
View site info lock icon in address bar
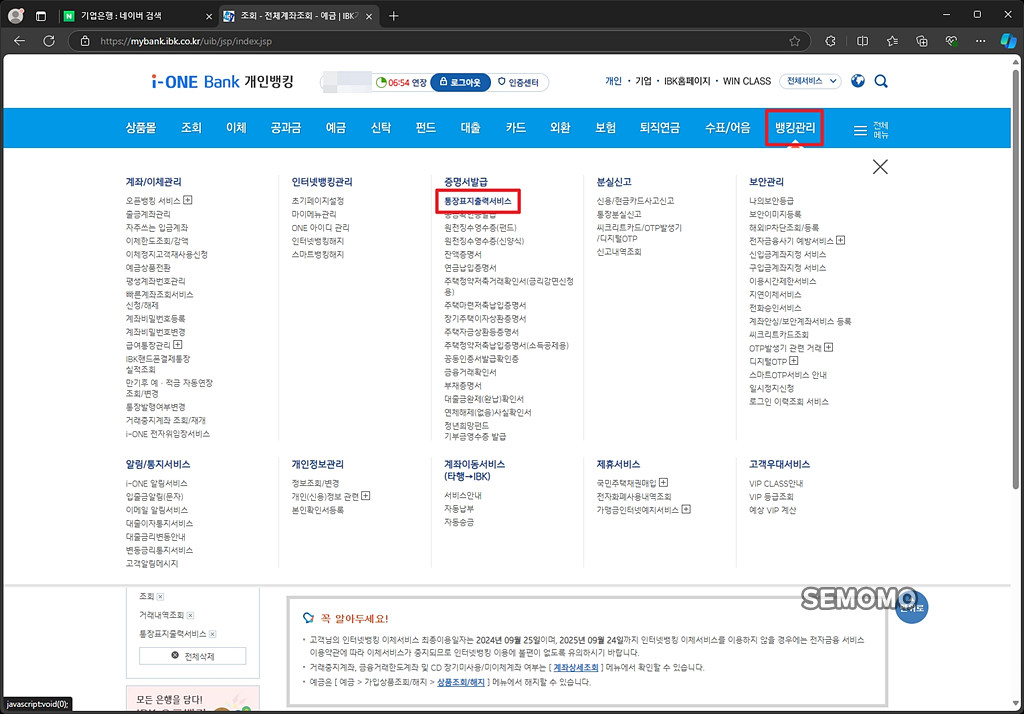85,41
